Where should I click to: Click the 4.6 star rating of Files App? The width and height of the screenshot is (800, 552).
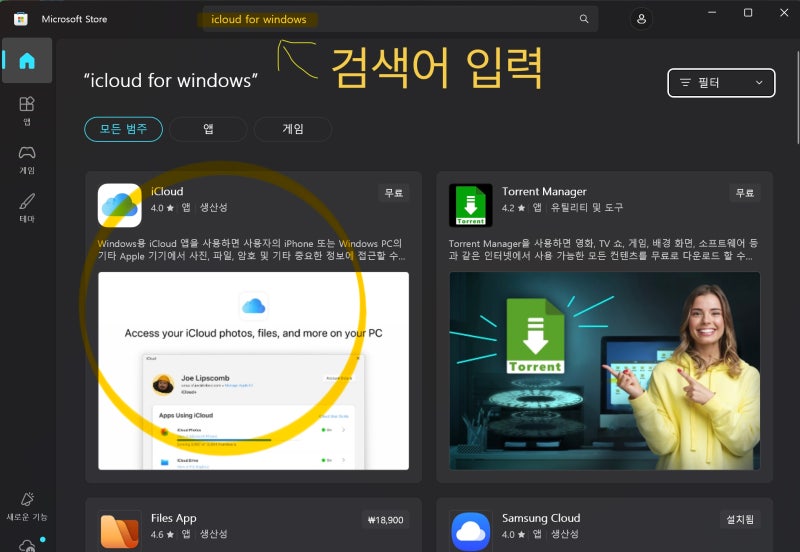(x=162, y=534)
